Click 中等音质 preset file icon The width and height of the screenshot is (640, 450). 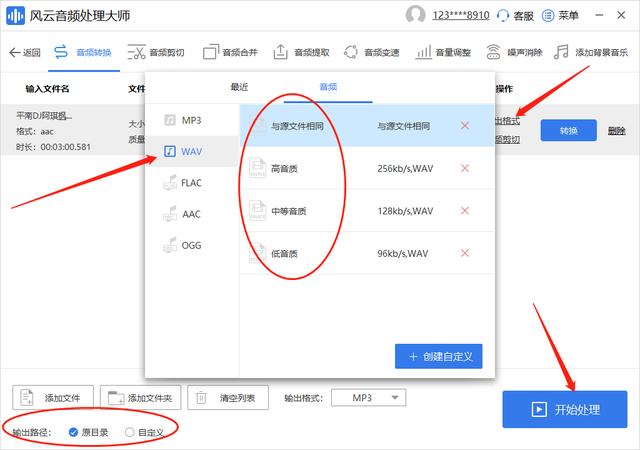(258, 210)
